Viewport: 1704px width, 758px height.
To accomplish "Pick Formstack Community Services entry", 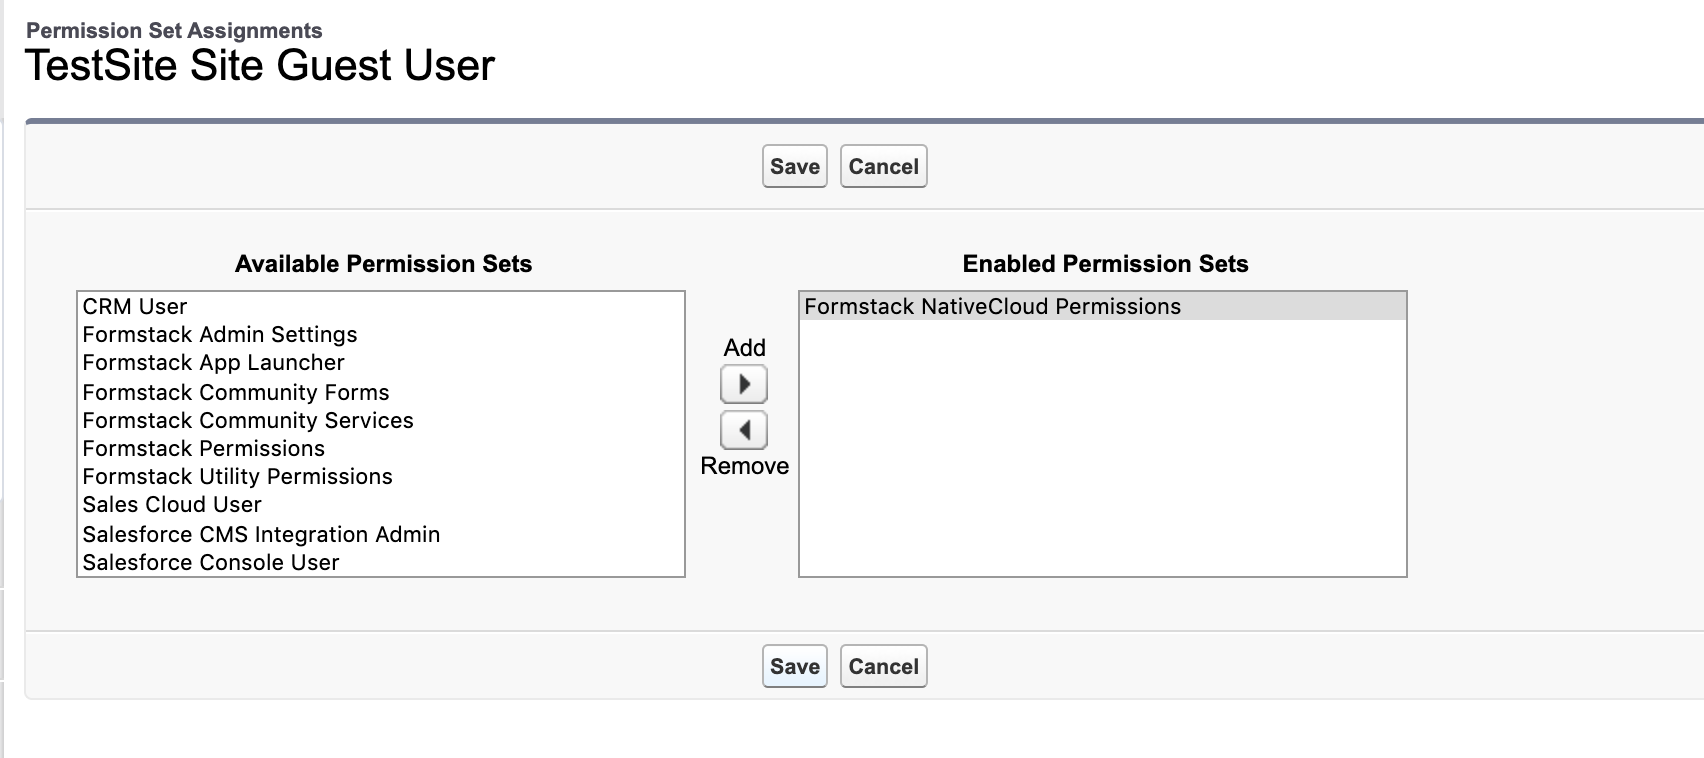I will (248, 421).
